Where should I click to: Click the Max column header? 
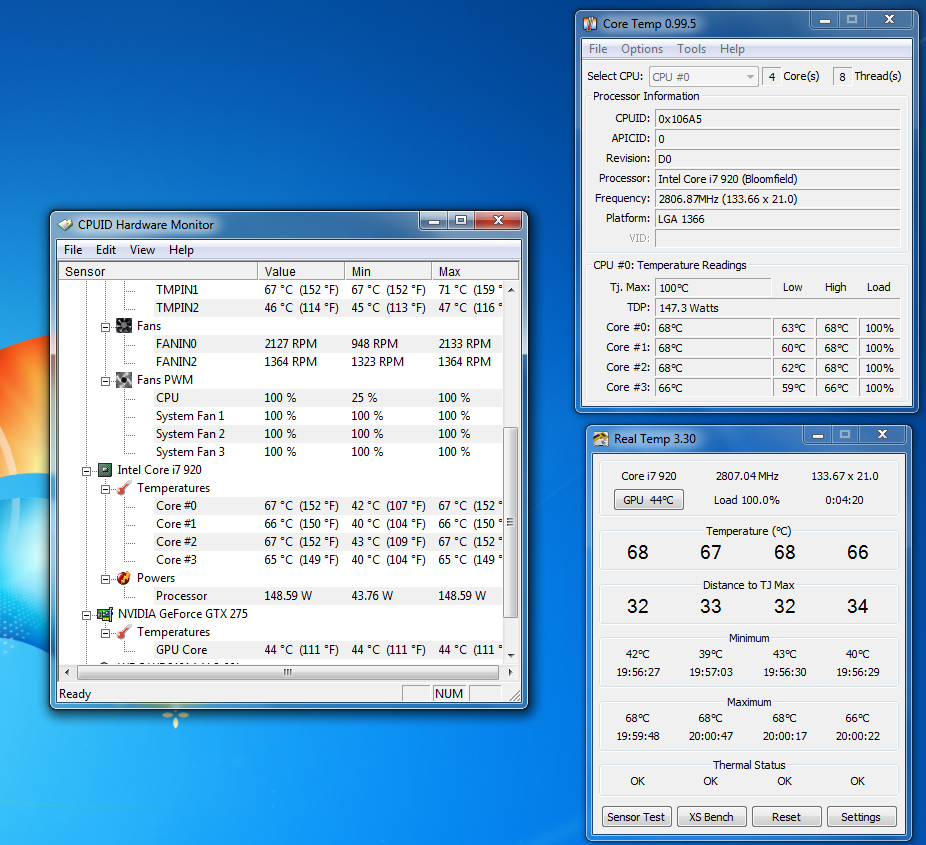[x=475, y=271]
